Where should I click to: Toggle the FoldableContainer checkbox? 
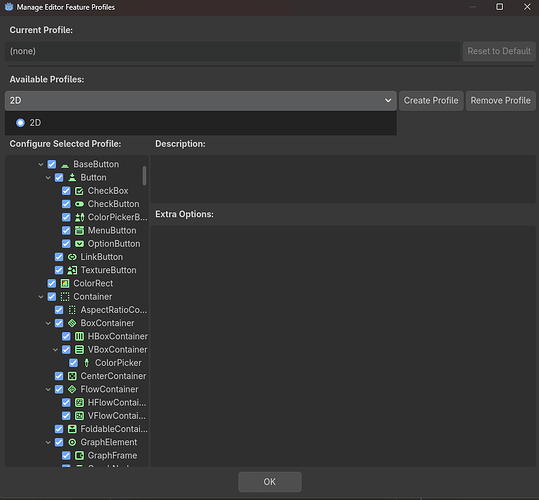pyautogui.click(x=59, y=429)
